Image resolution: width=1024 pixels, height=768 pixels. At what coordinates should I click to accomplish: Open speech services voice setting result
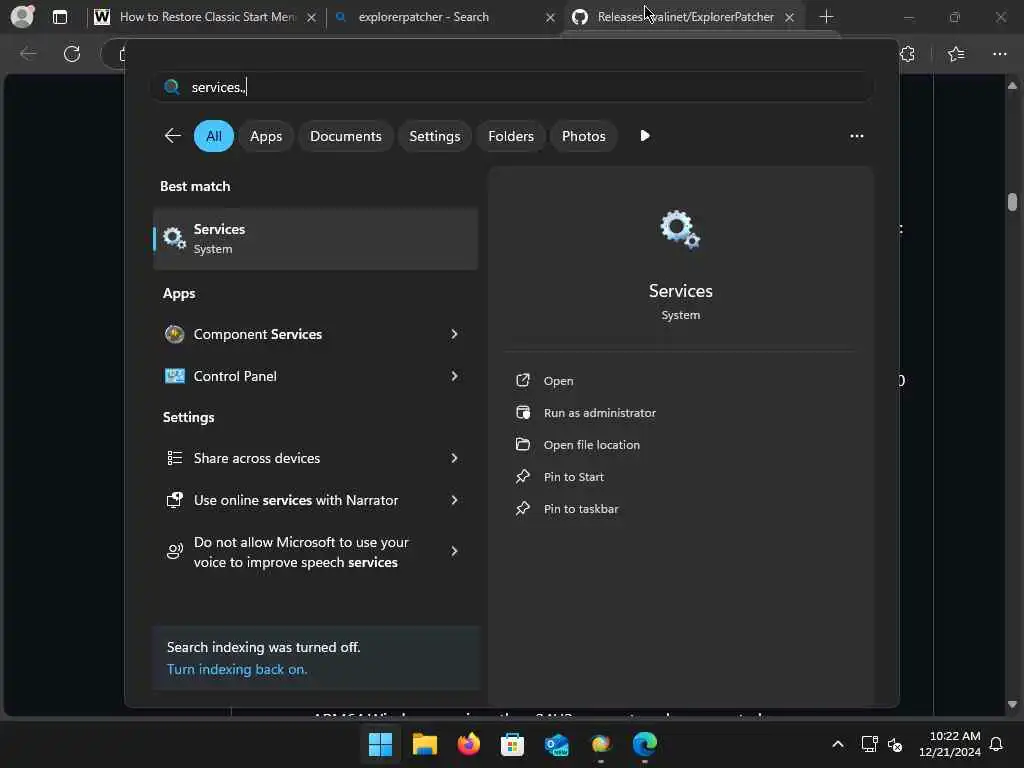(315, 552)
